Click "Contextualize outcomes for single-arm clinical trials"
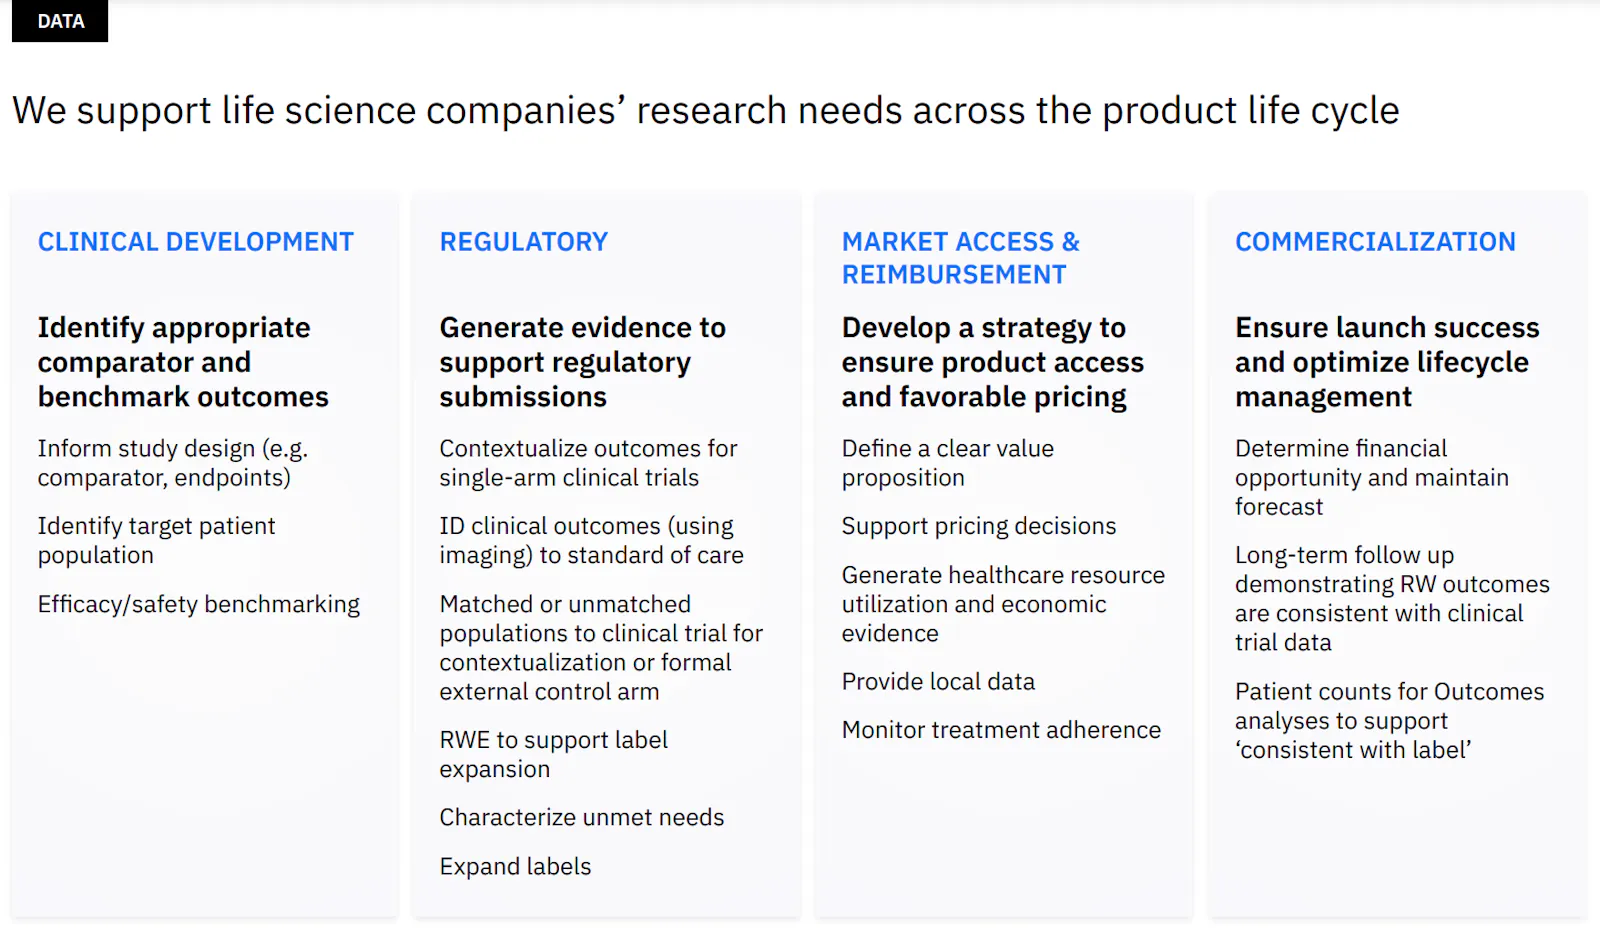 pos(588,463)
